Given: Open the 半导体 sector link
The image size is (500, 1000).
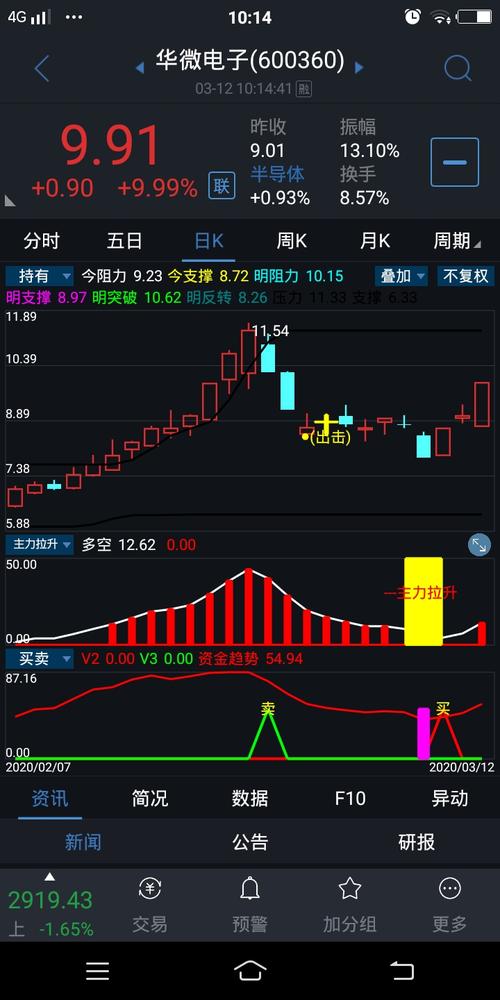Looking at the screenshot, I should [x=277, y=173].
